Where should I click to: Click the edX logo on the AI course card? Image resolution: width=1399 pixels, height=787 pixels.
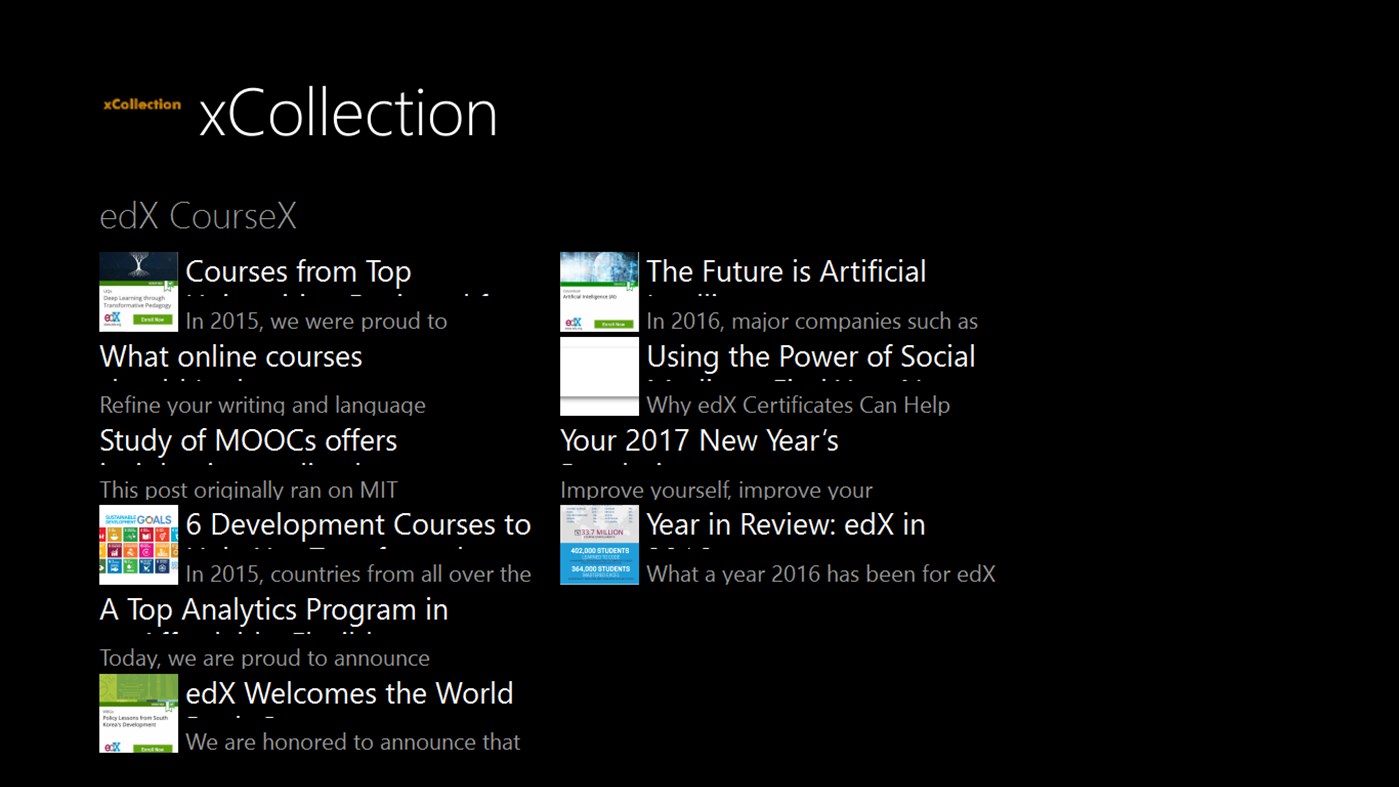(x=575, y=322)
